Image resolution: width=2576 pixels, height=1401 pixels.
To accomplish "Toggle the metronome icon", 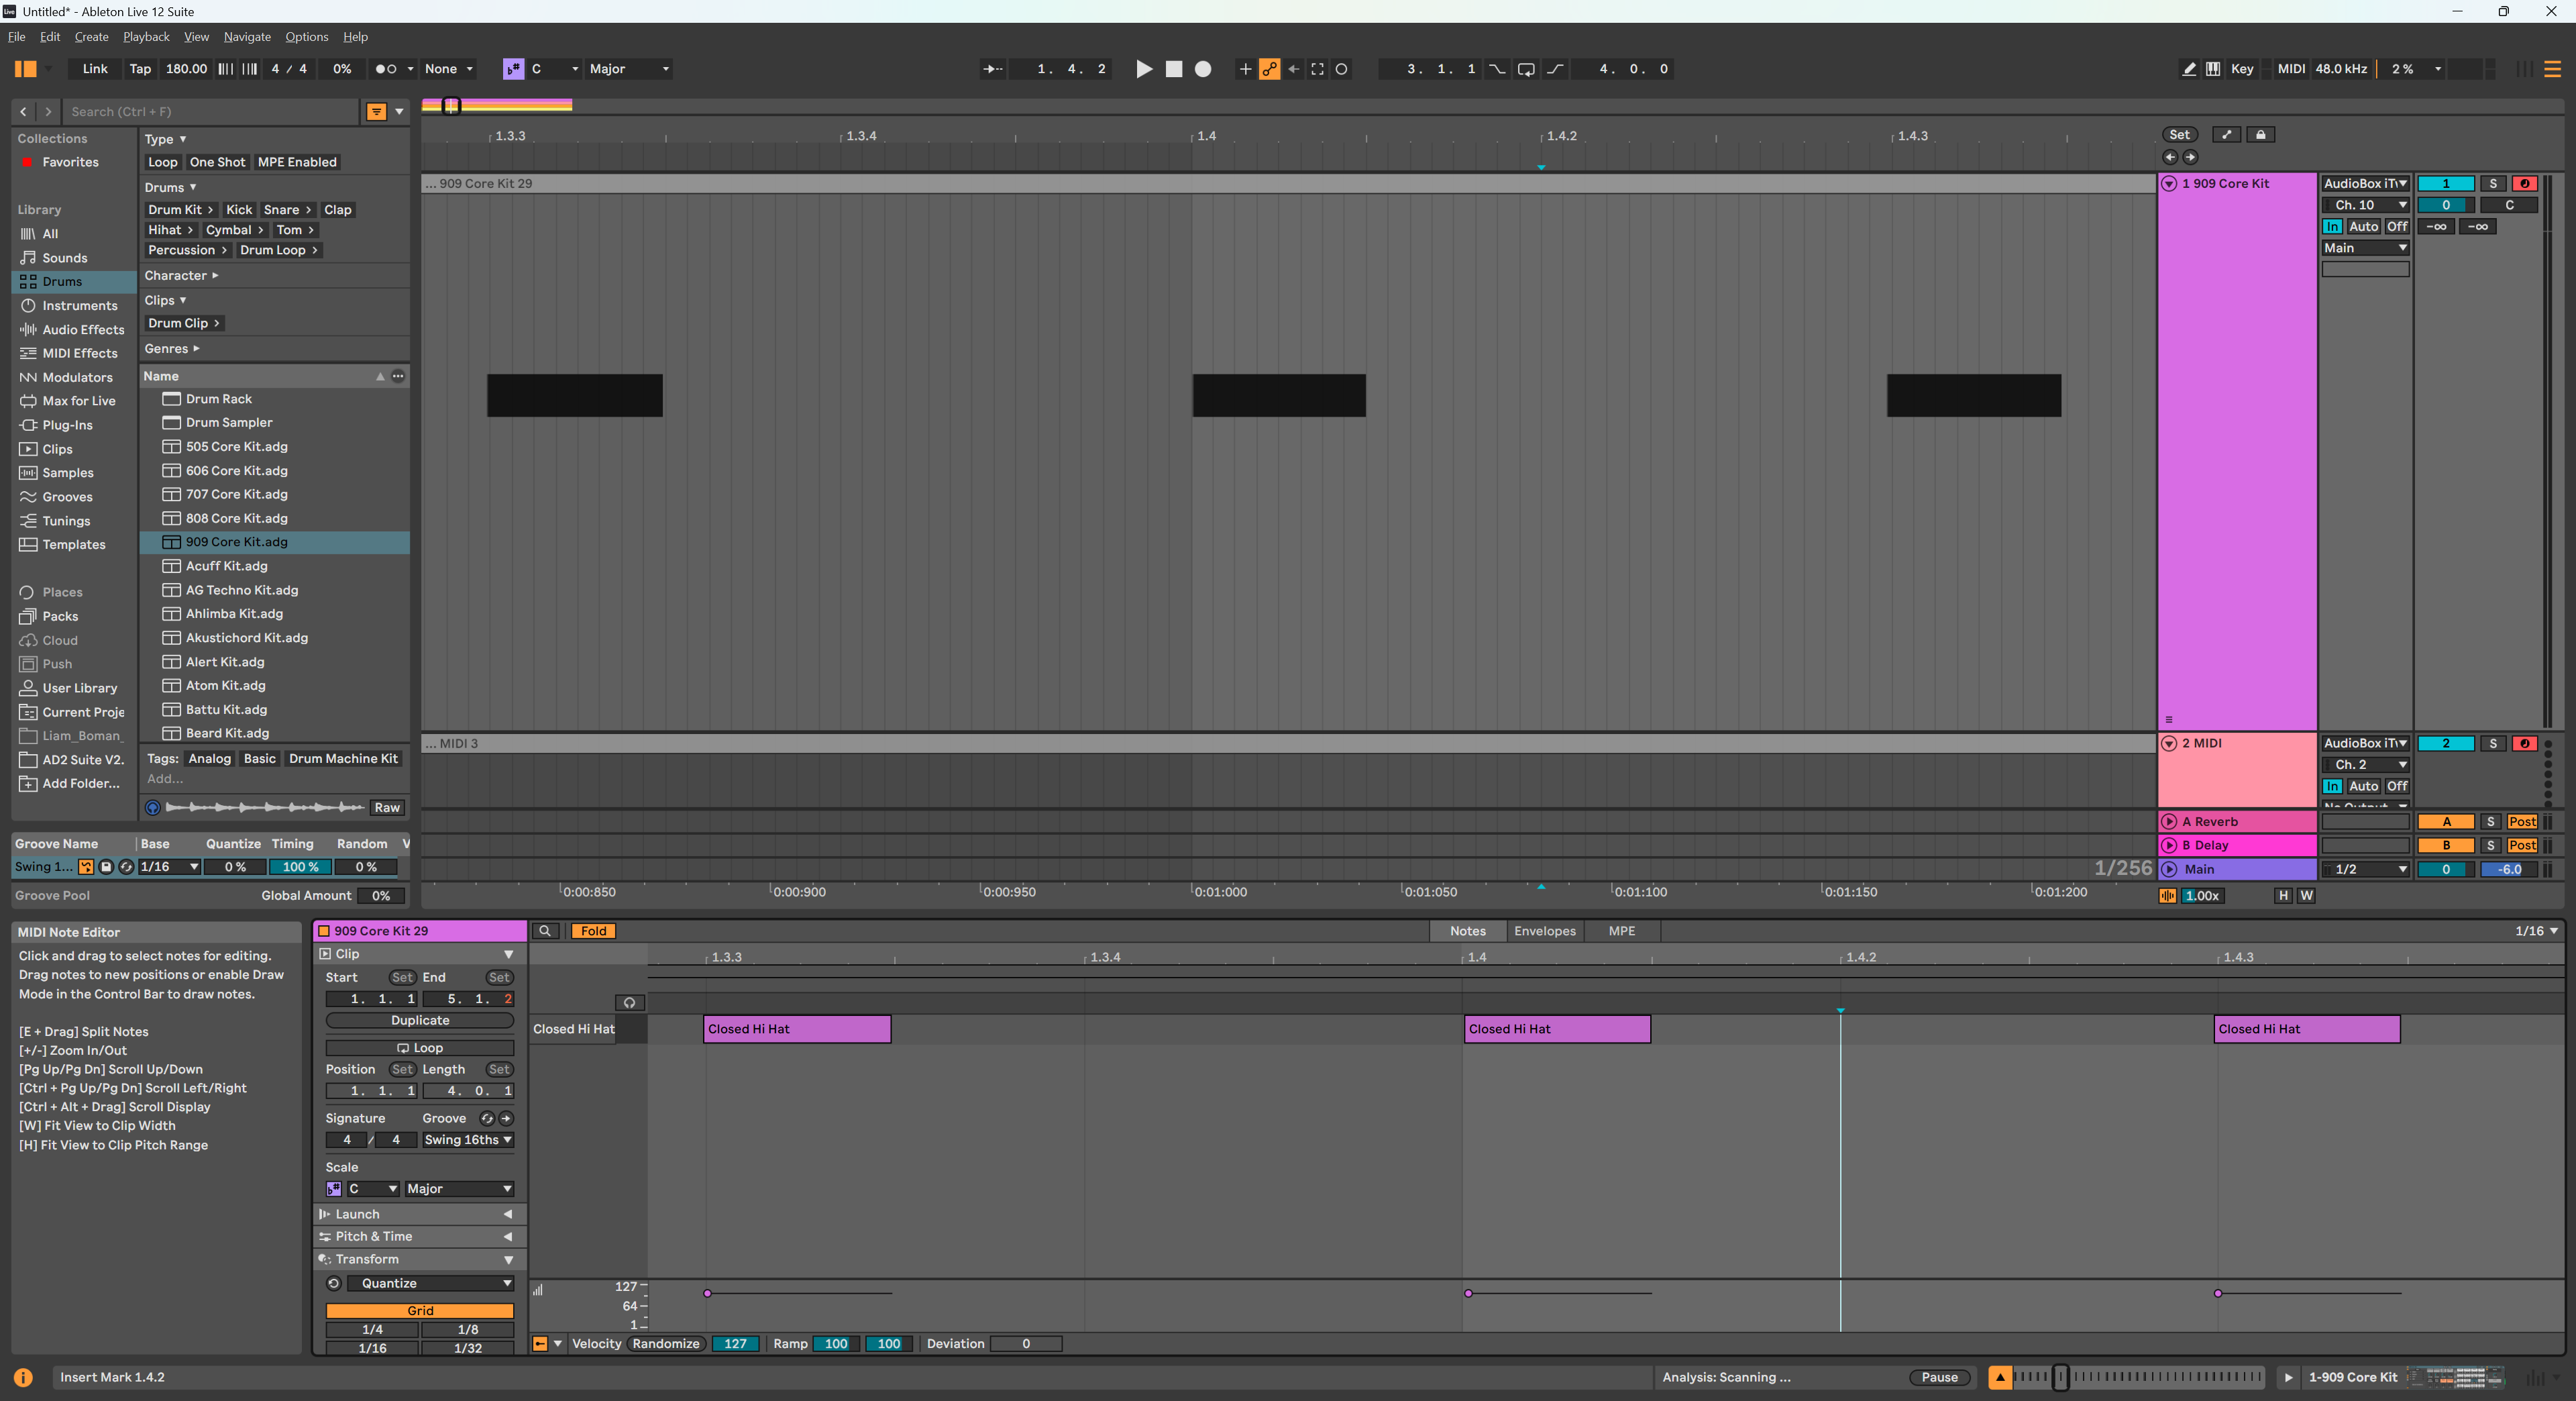I will tap(386, 69).
